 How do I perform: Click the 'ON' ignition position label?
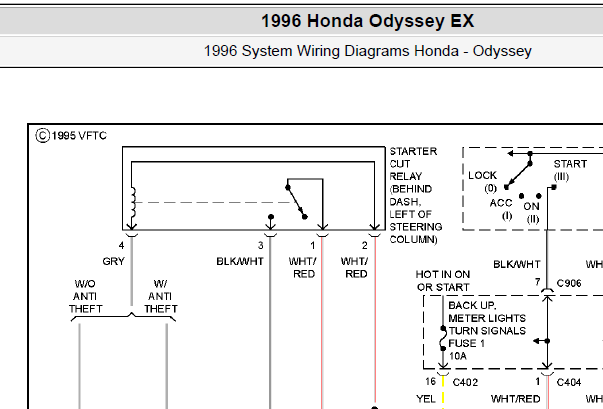pyautogui.click(x=531, y=206)
